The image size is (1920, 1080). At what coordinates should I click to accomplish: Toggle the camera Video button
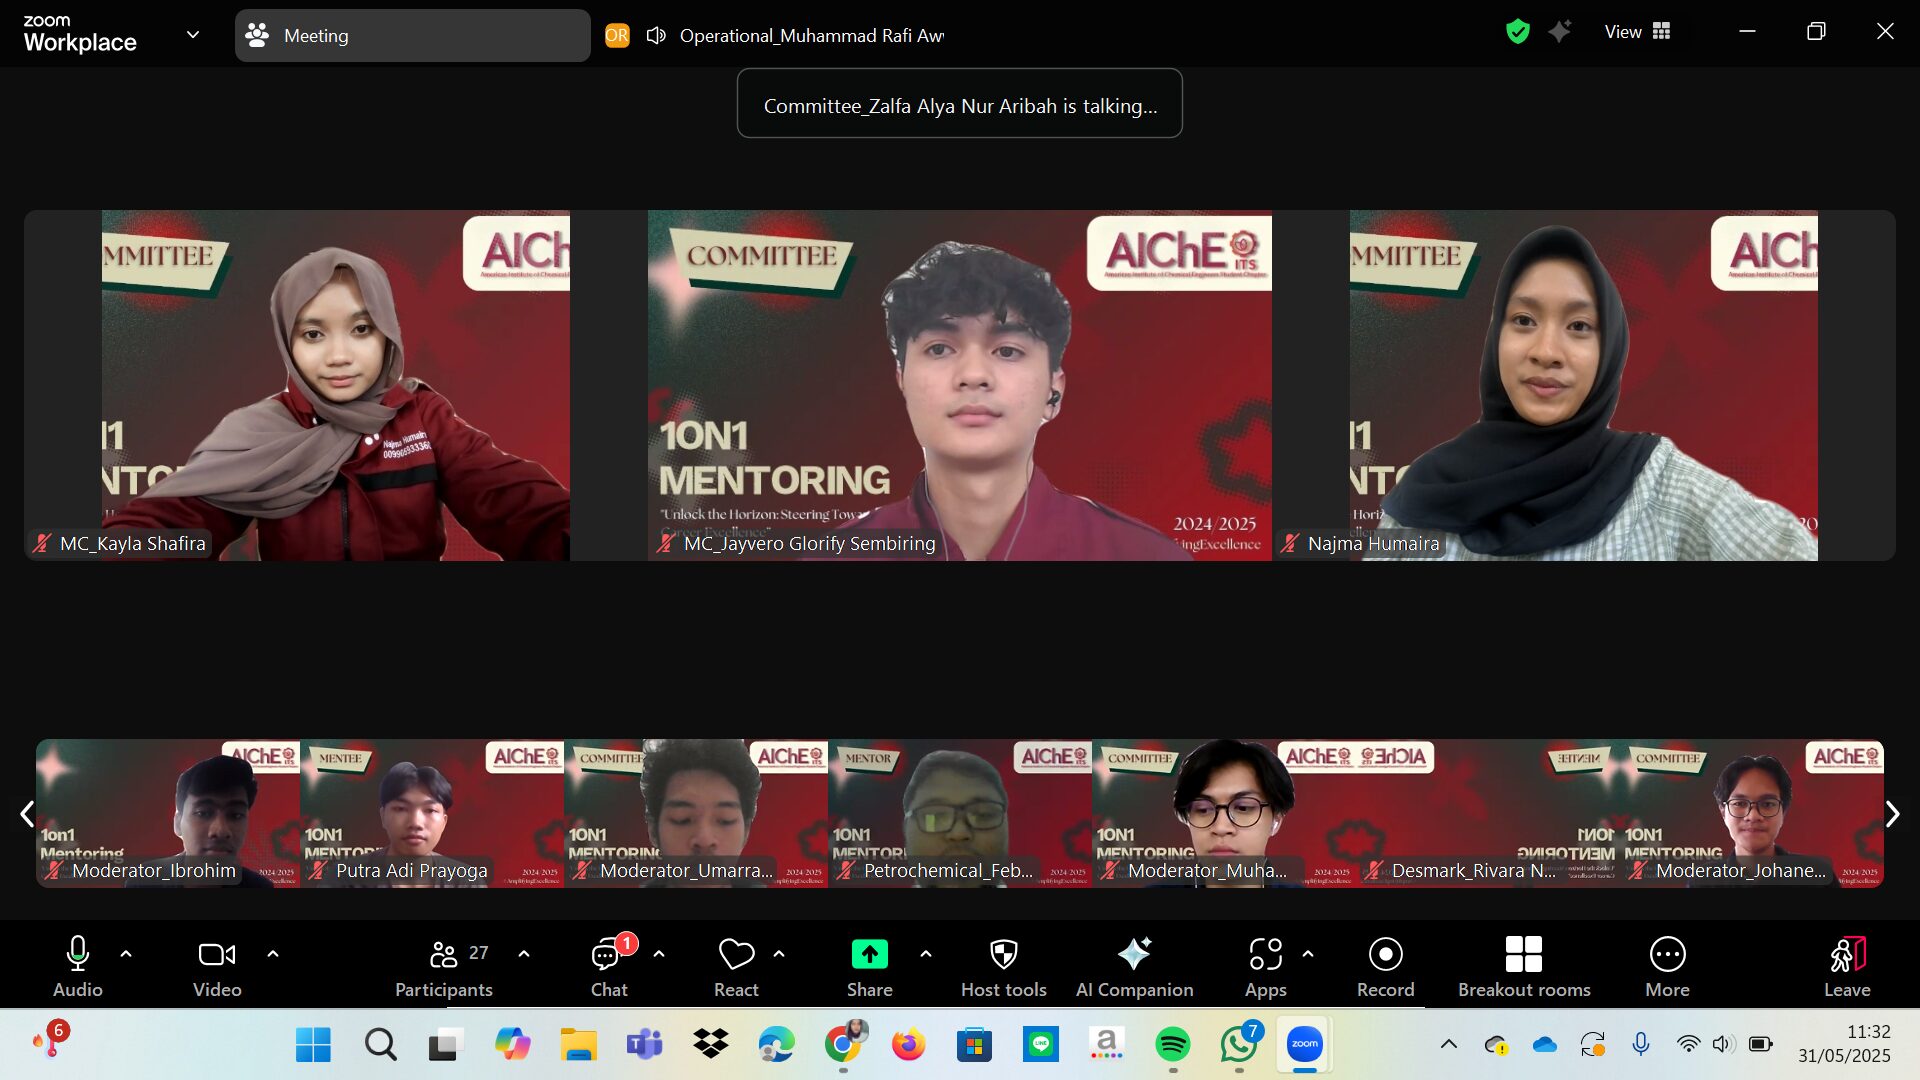[217, 966]
